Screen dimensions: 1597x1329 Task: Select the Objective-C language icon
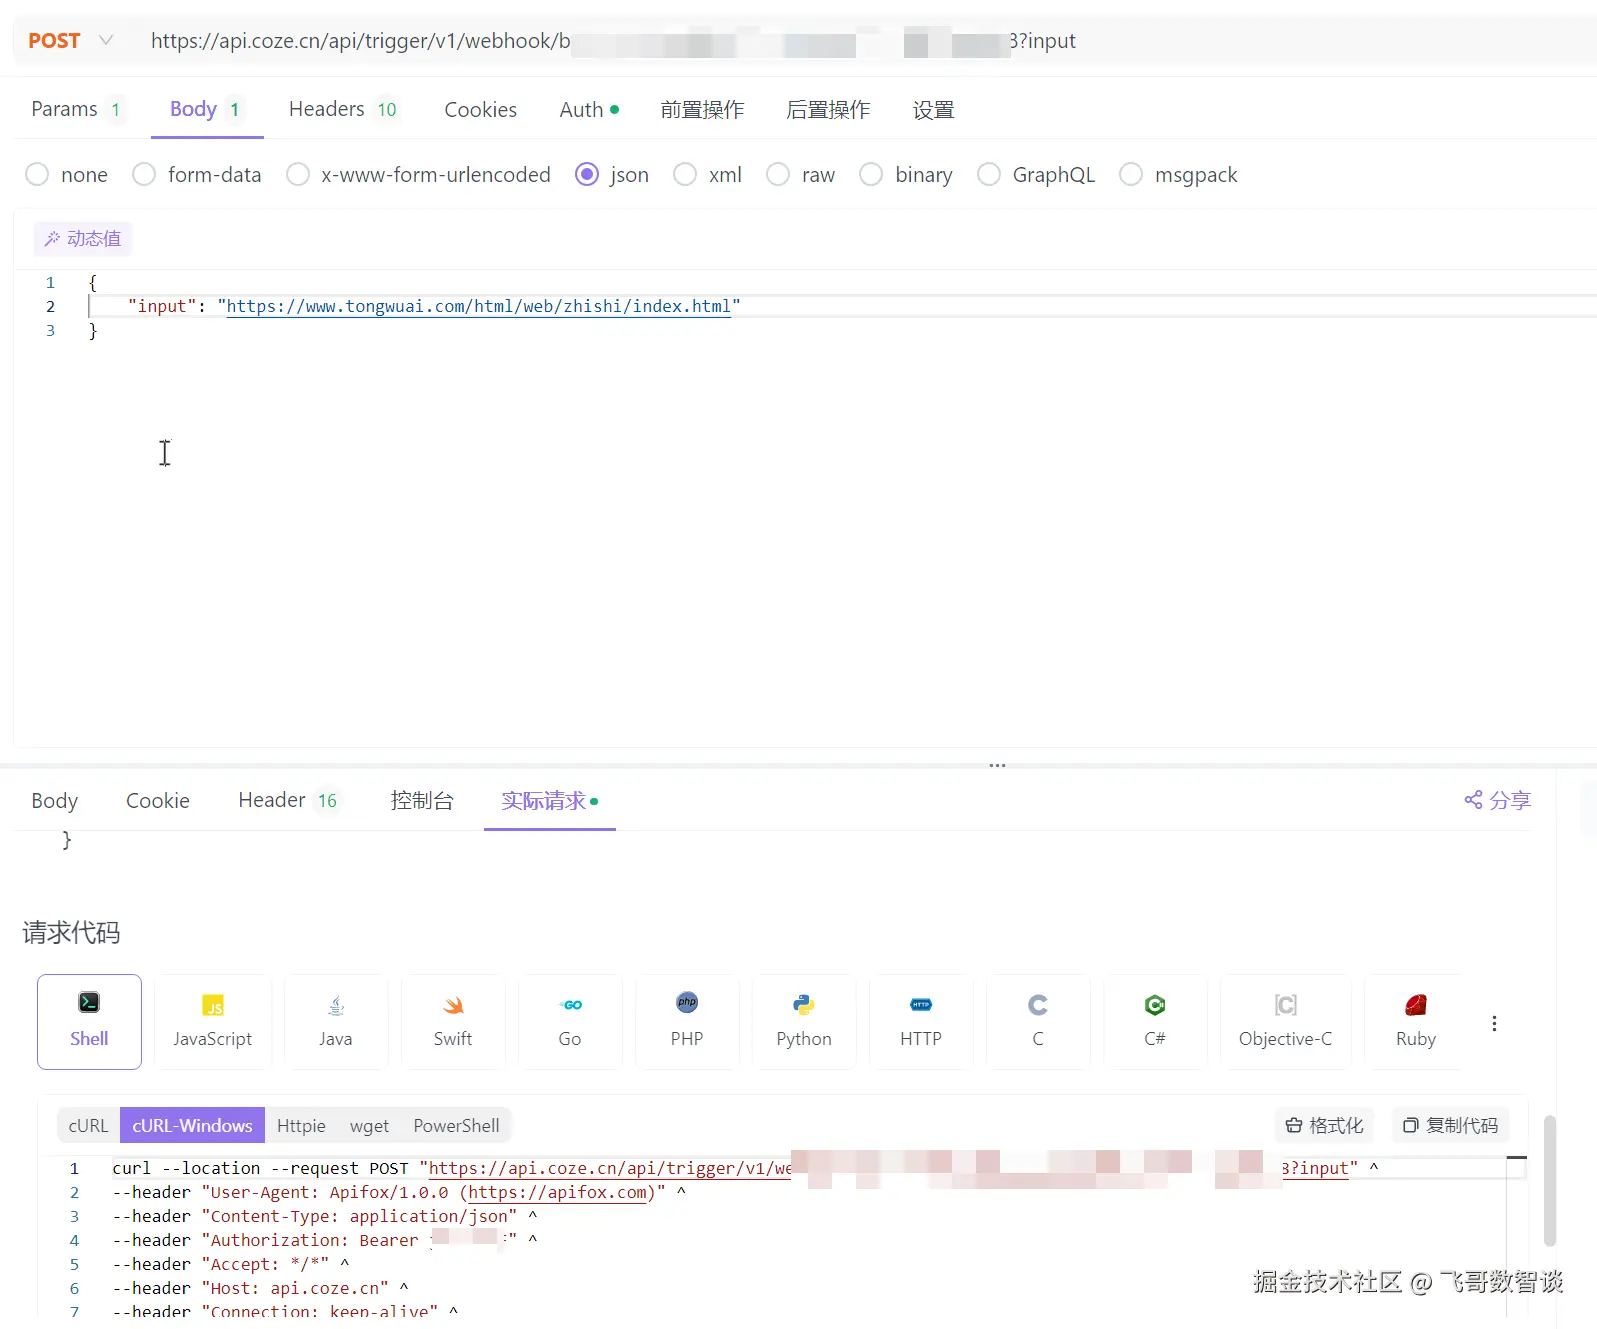click(x=1286, y=1021)
